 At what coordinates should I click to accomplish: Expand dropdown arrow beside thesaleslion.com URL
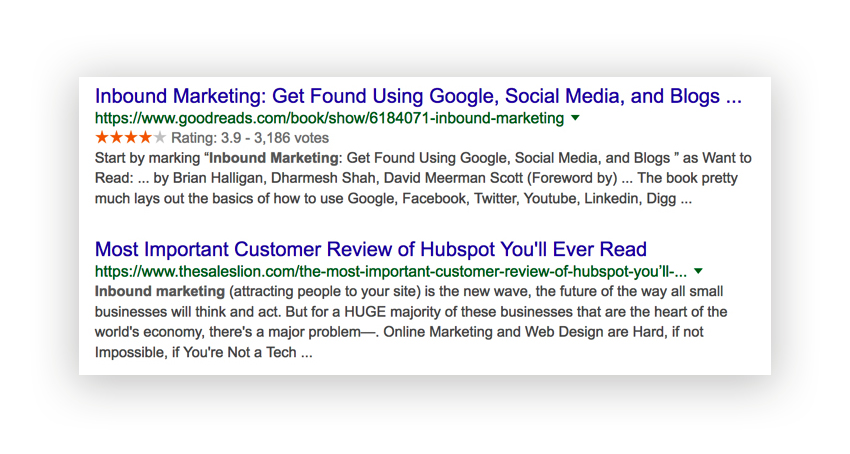click(x=698, y=271)
